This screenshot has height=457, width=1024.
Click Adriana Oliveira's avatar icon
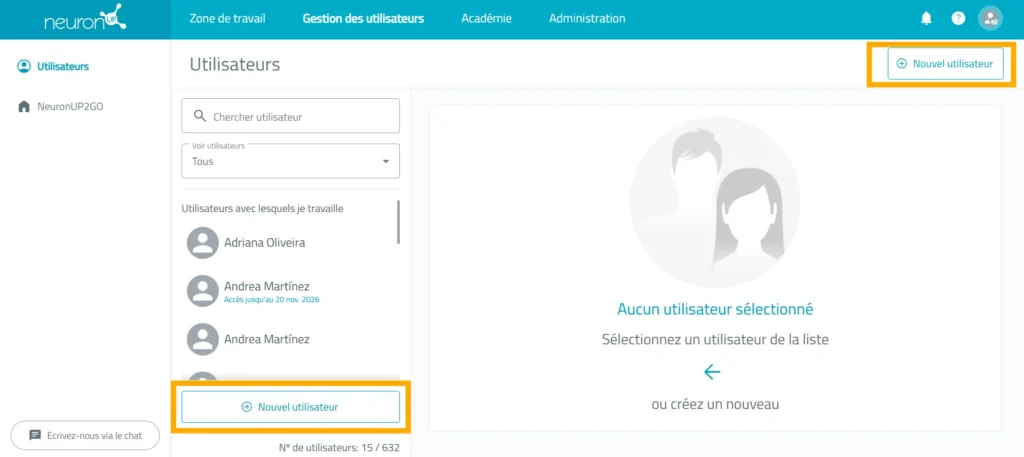(202, 243)
